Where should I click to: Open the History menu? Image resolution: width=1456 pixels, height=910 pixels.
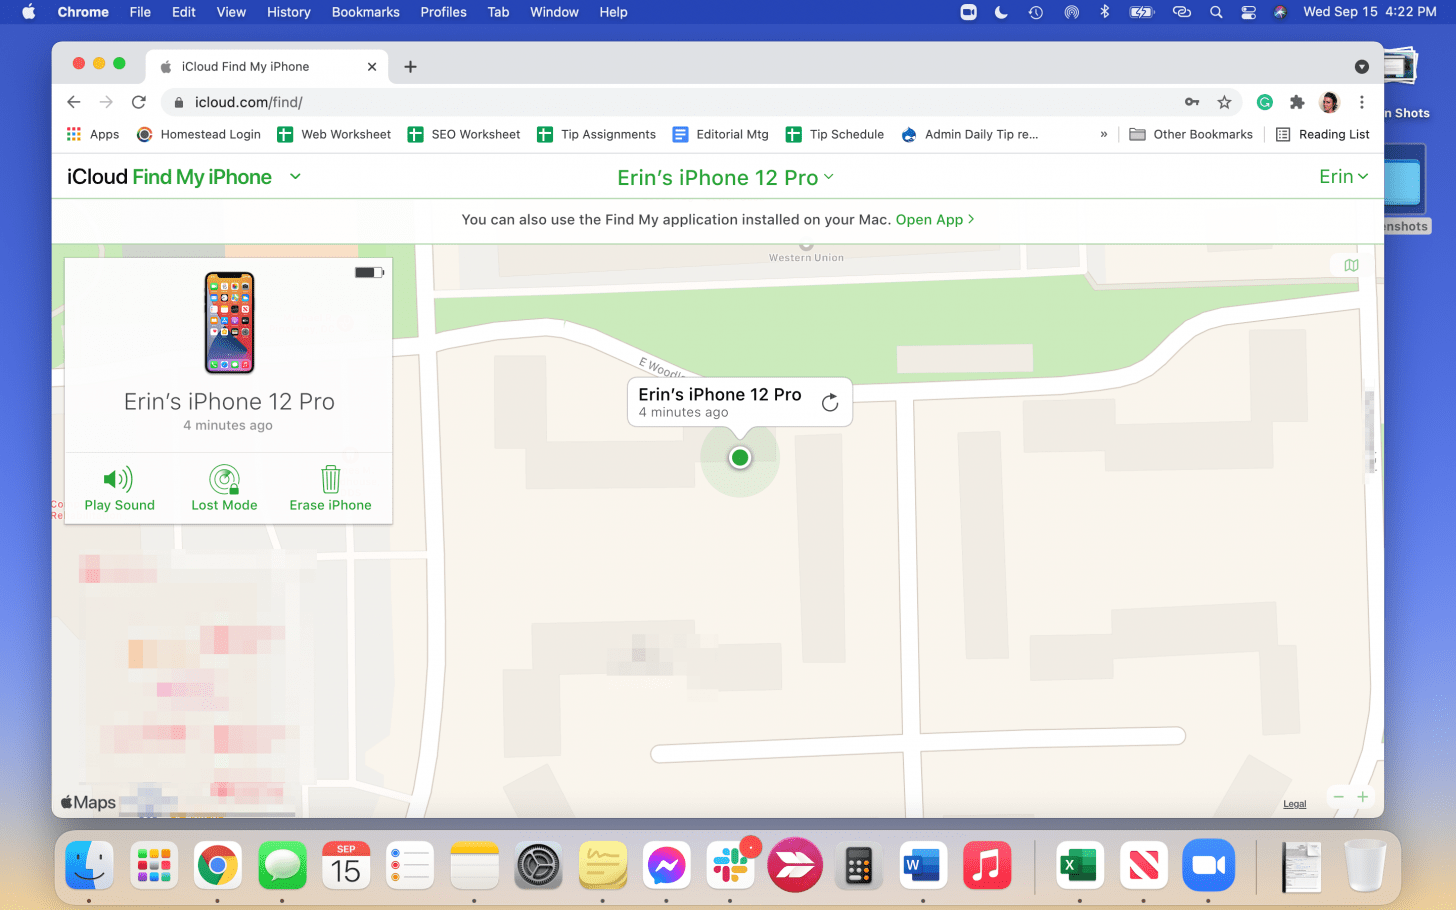click(x=289, y=12)
